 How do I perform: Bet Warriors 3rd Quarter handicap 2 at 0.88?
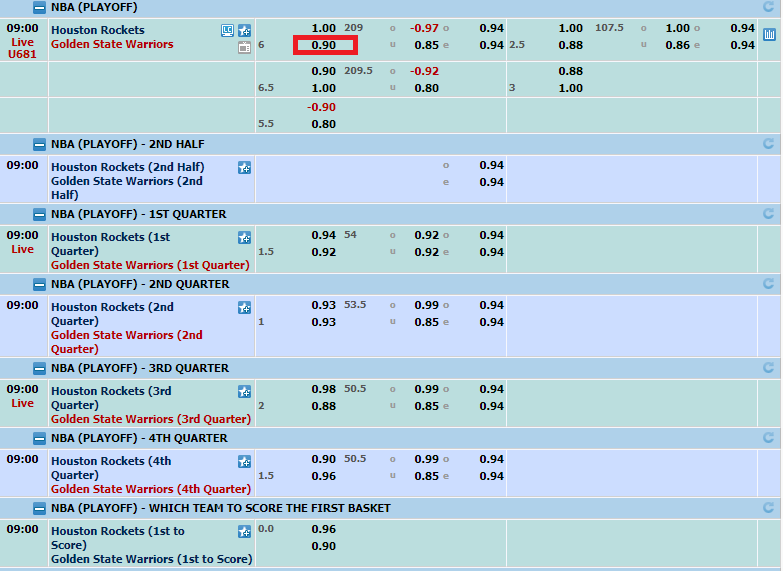(324, 406)
